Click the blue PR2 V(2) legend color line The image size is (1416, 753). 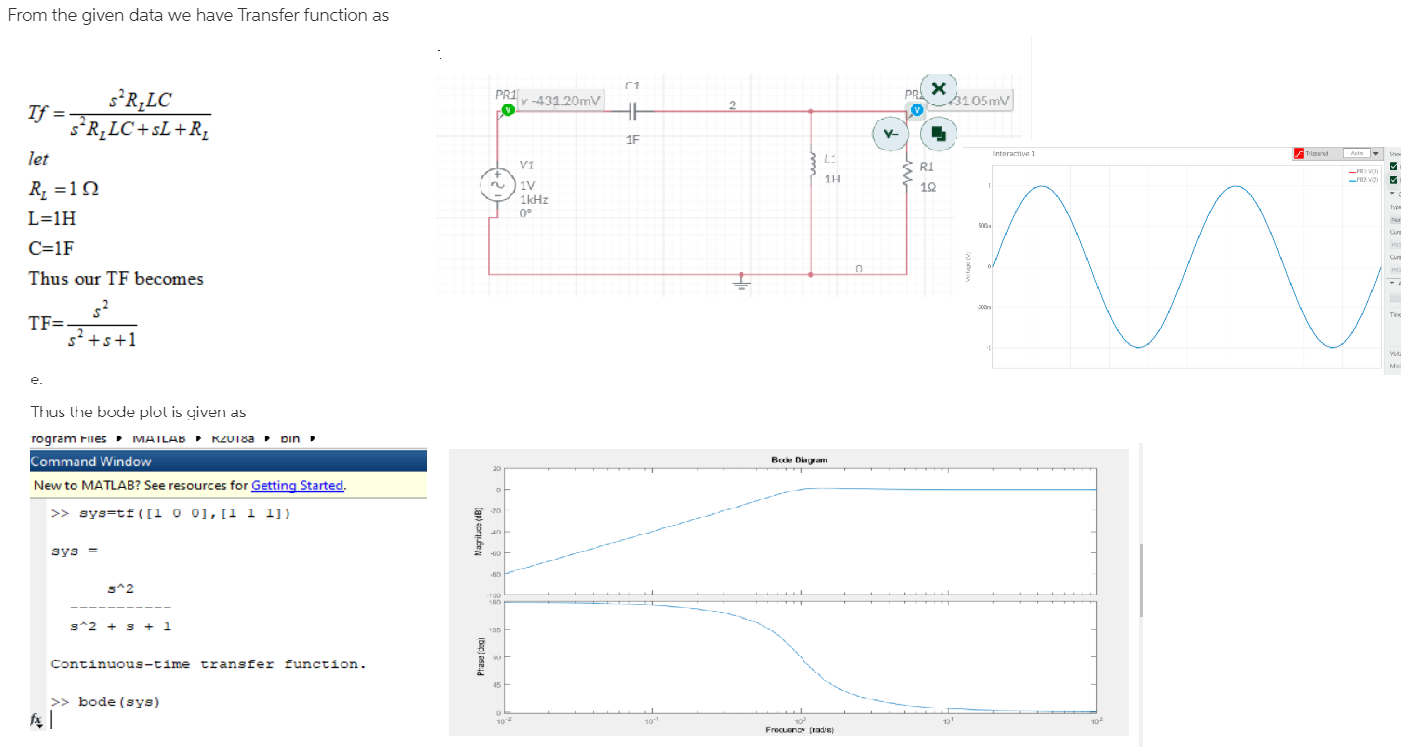tap(1351, 179)
